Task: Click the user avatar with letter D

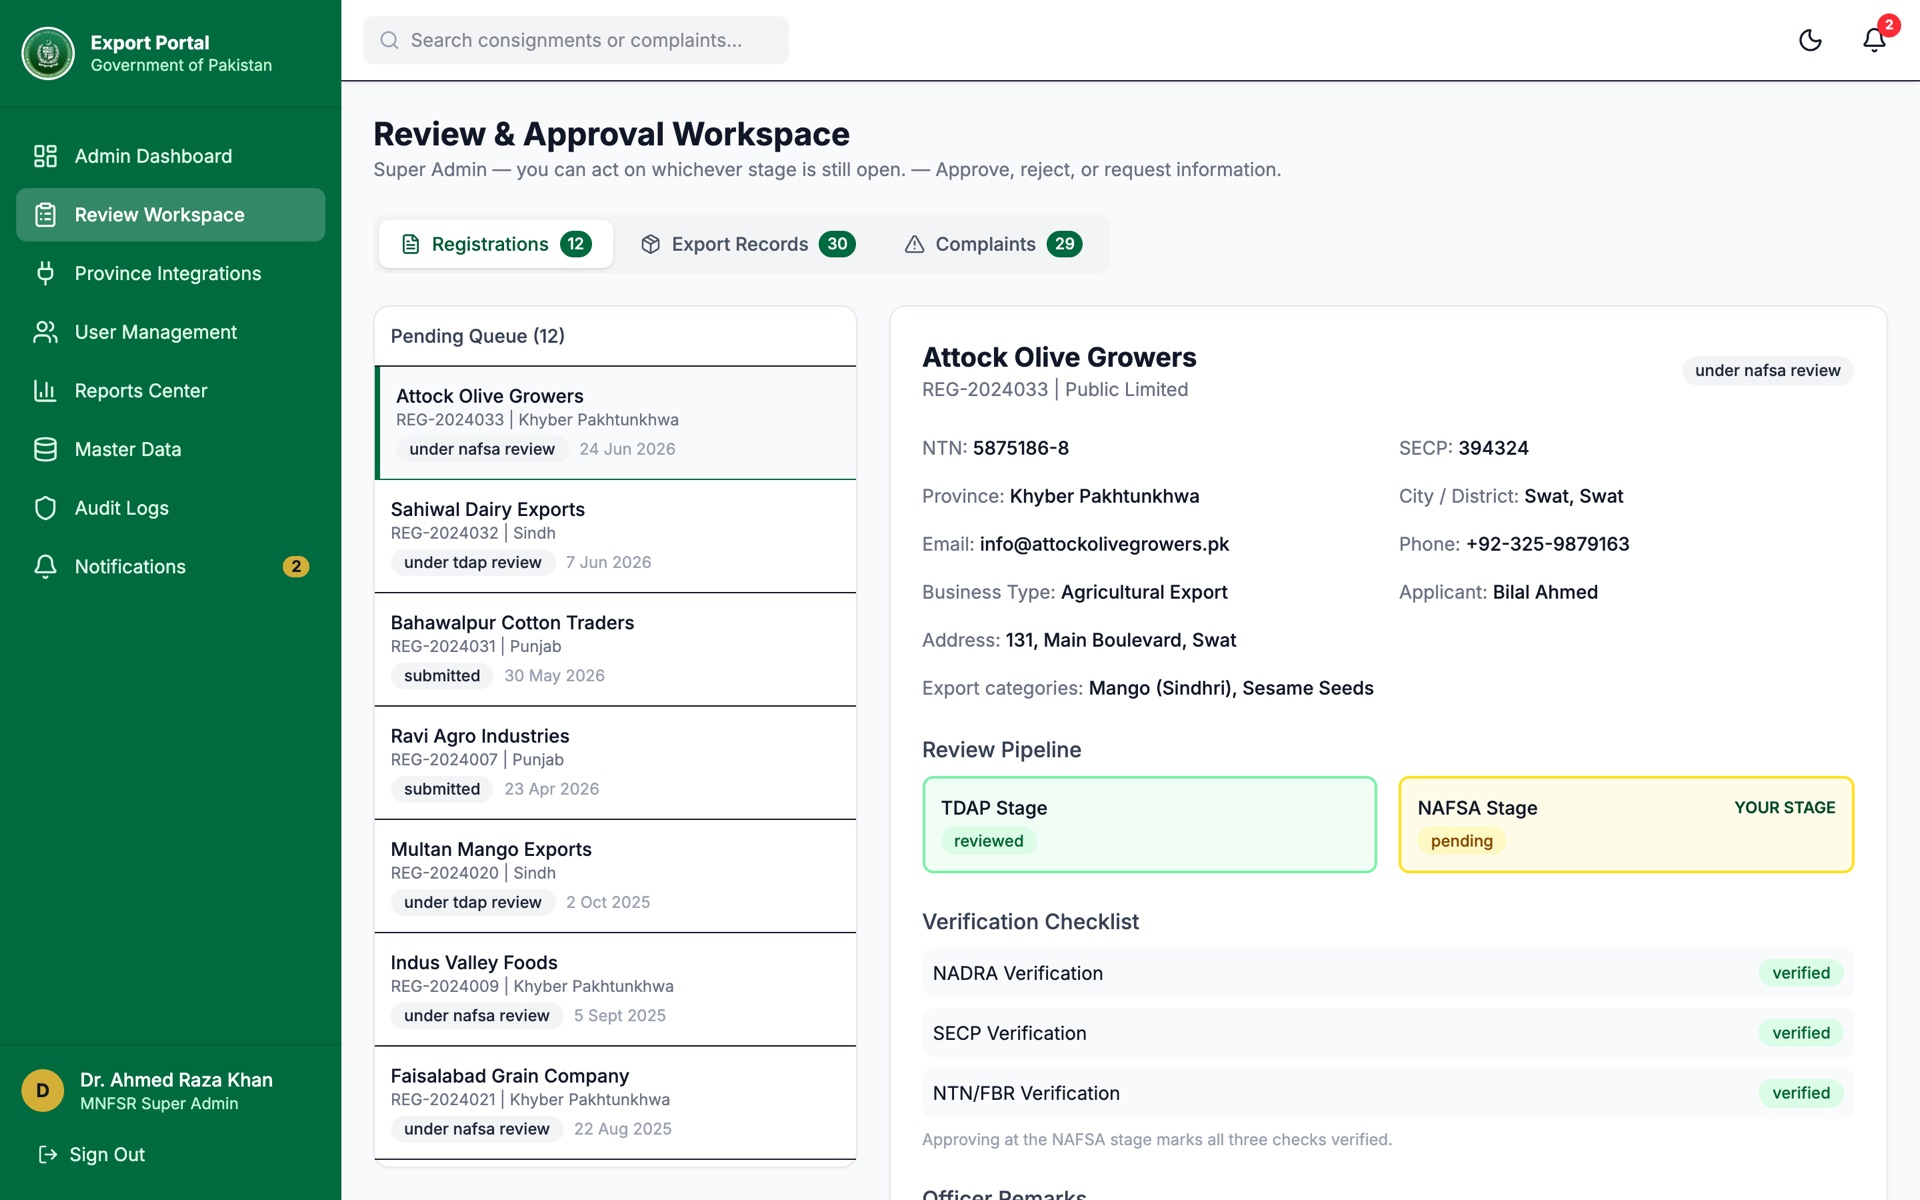Action: (43, 1091)
